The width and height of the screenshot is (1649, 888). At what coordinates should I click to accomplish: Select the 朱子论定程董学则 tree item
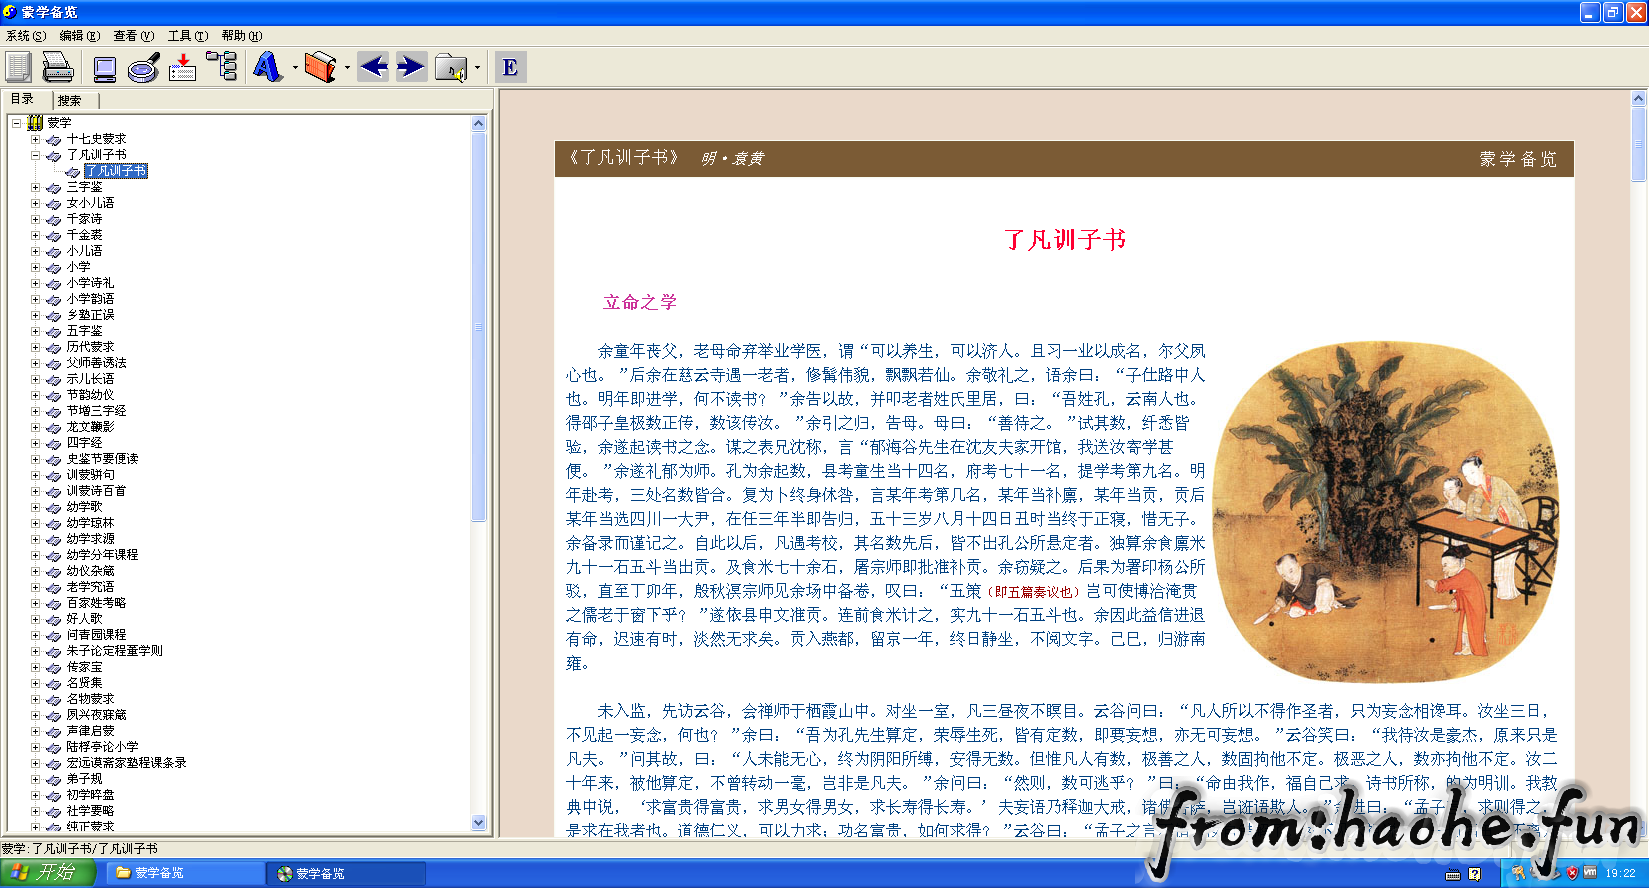coord(114,651)
